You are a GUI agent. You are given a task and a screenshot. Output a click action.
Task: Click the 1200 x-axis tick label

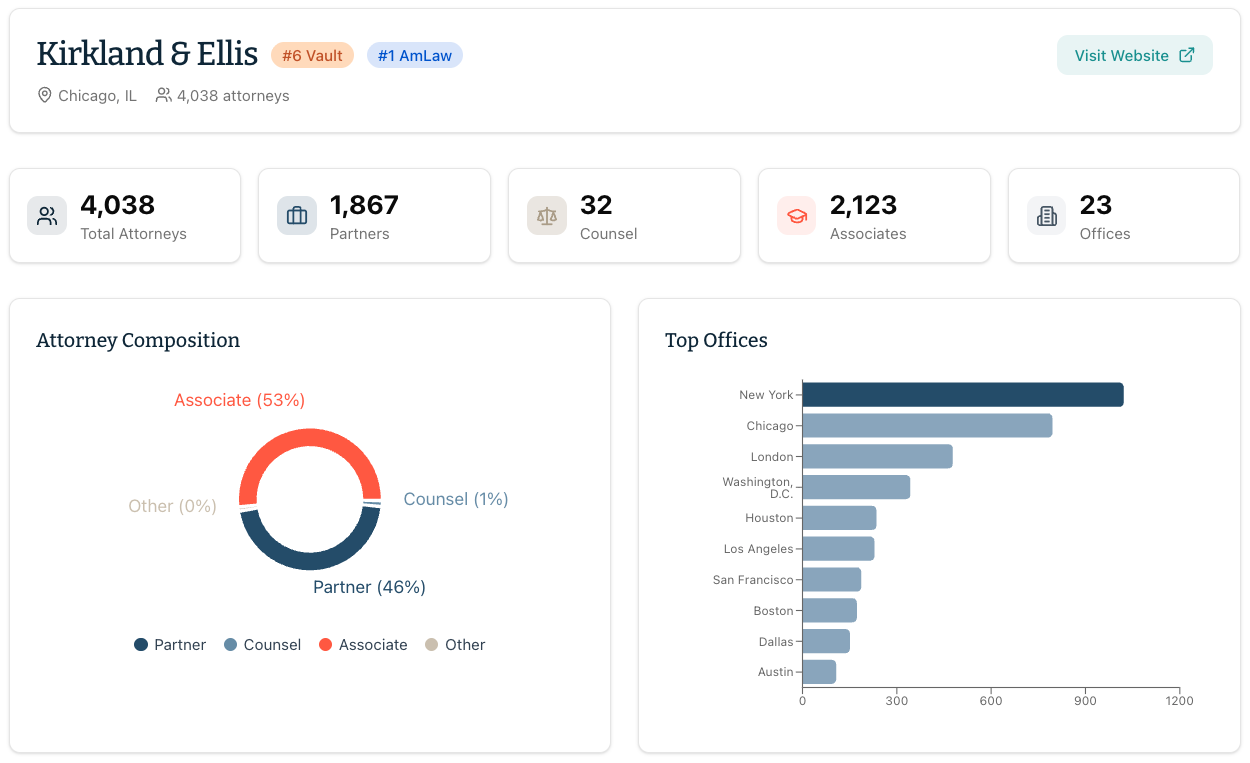click(x=1179, y=701)
